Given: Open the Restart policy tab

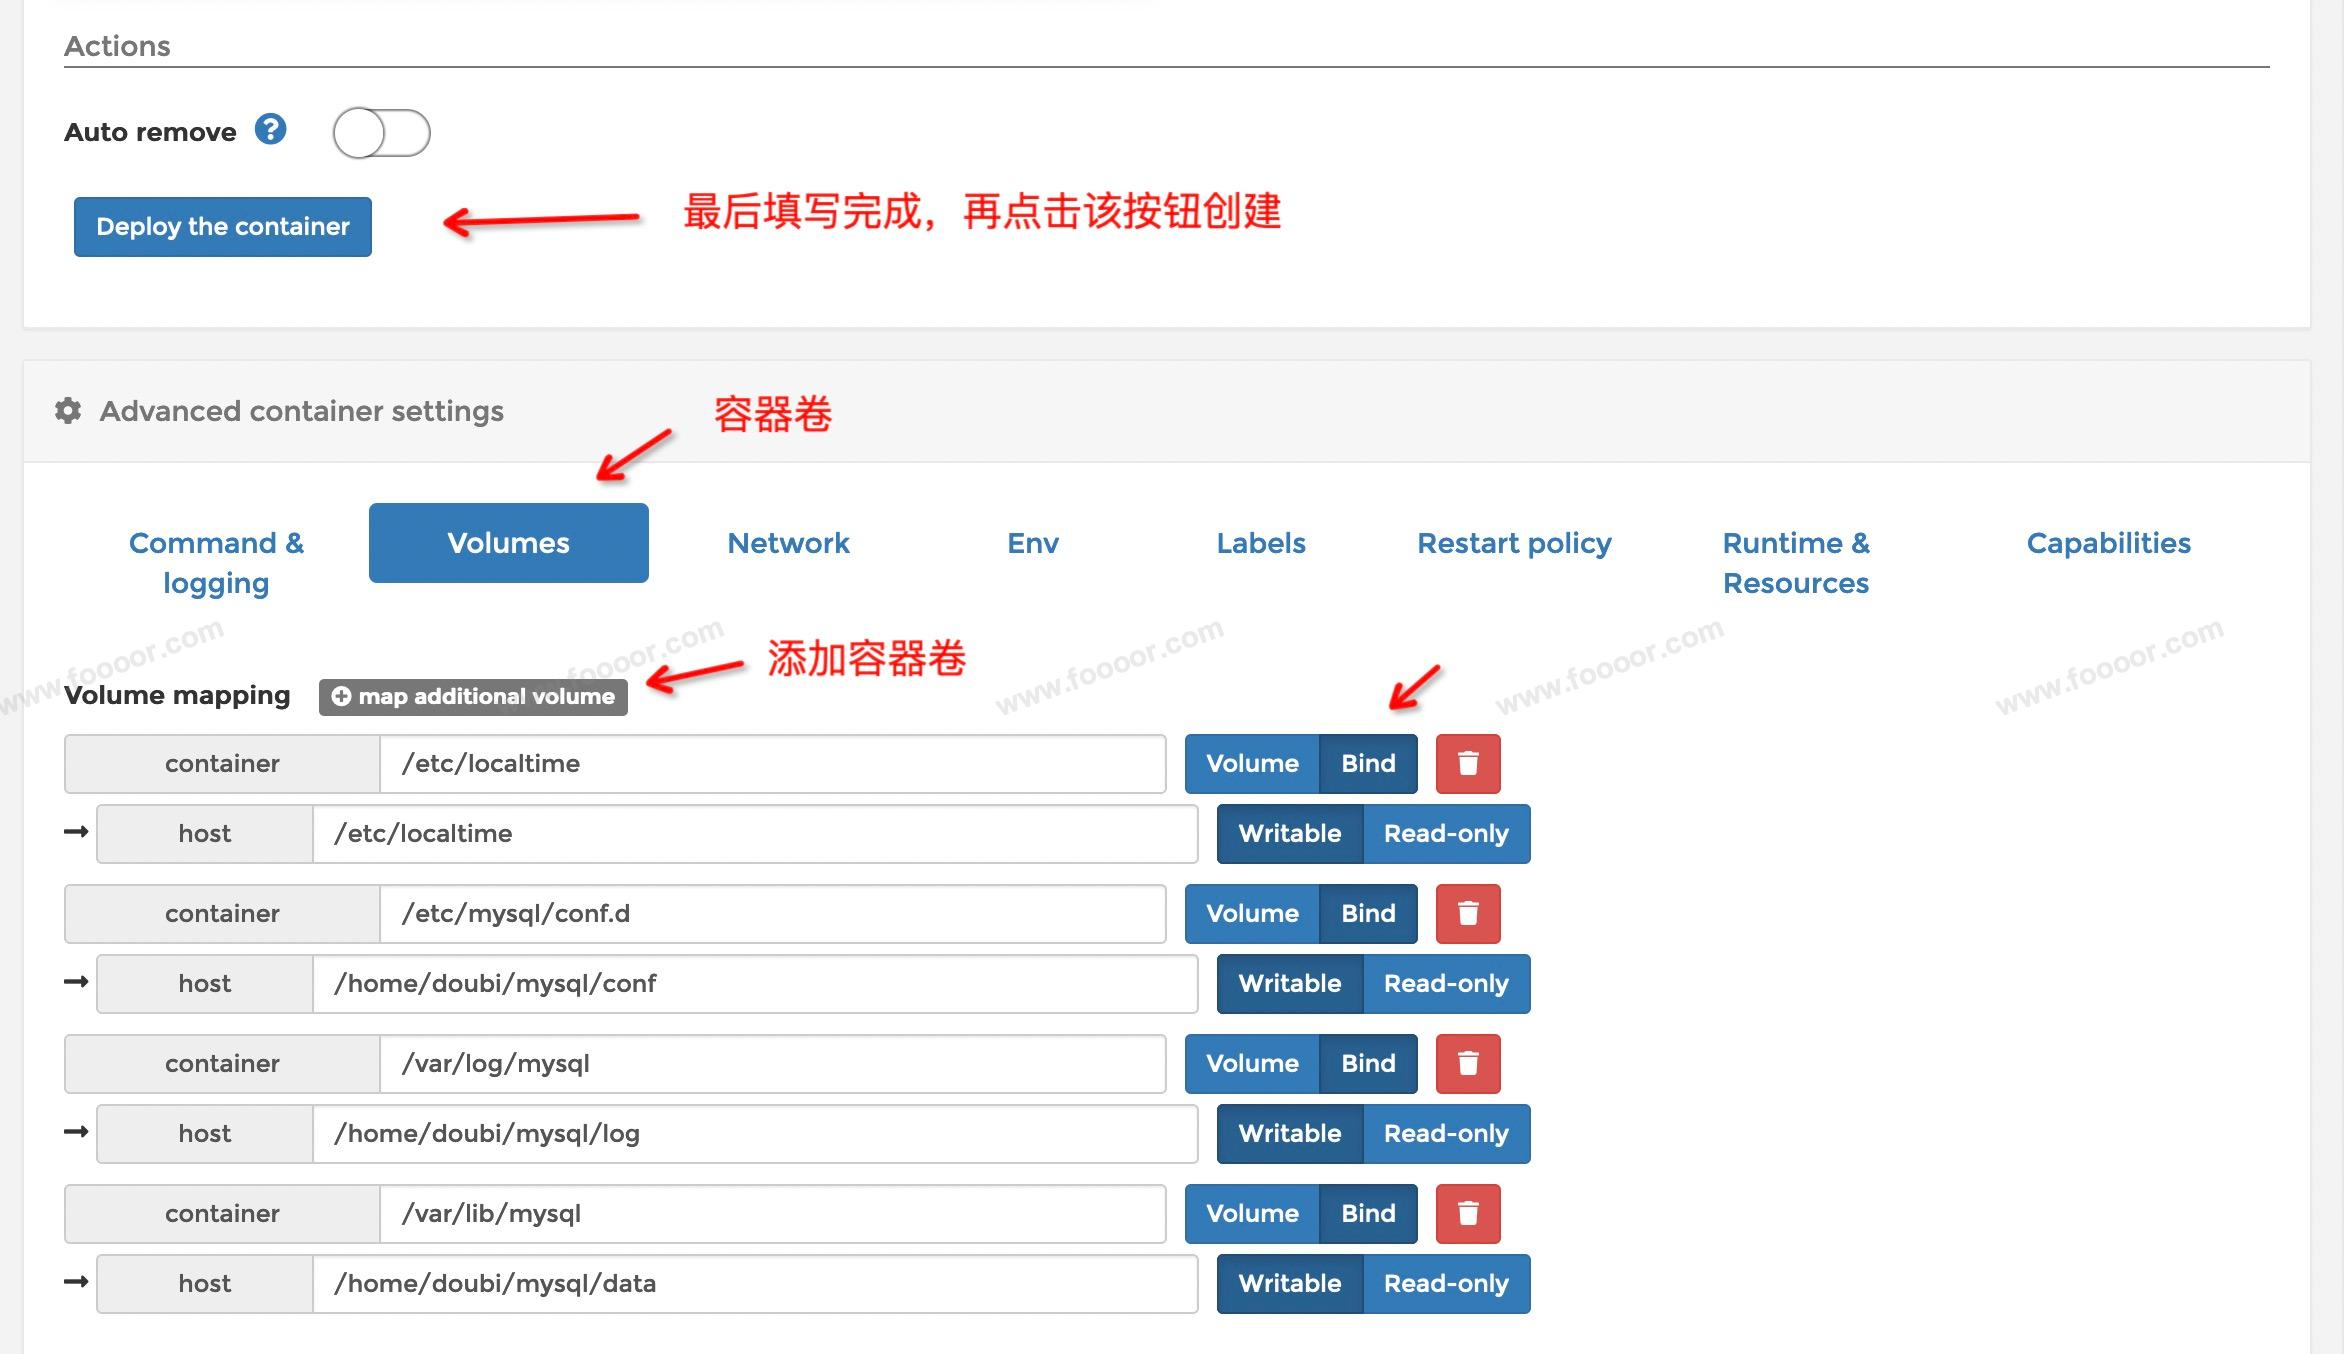Looking at the screenshot, I should click(x=1514, y=543).
